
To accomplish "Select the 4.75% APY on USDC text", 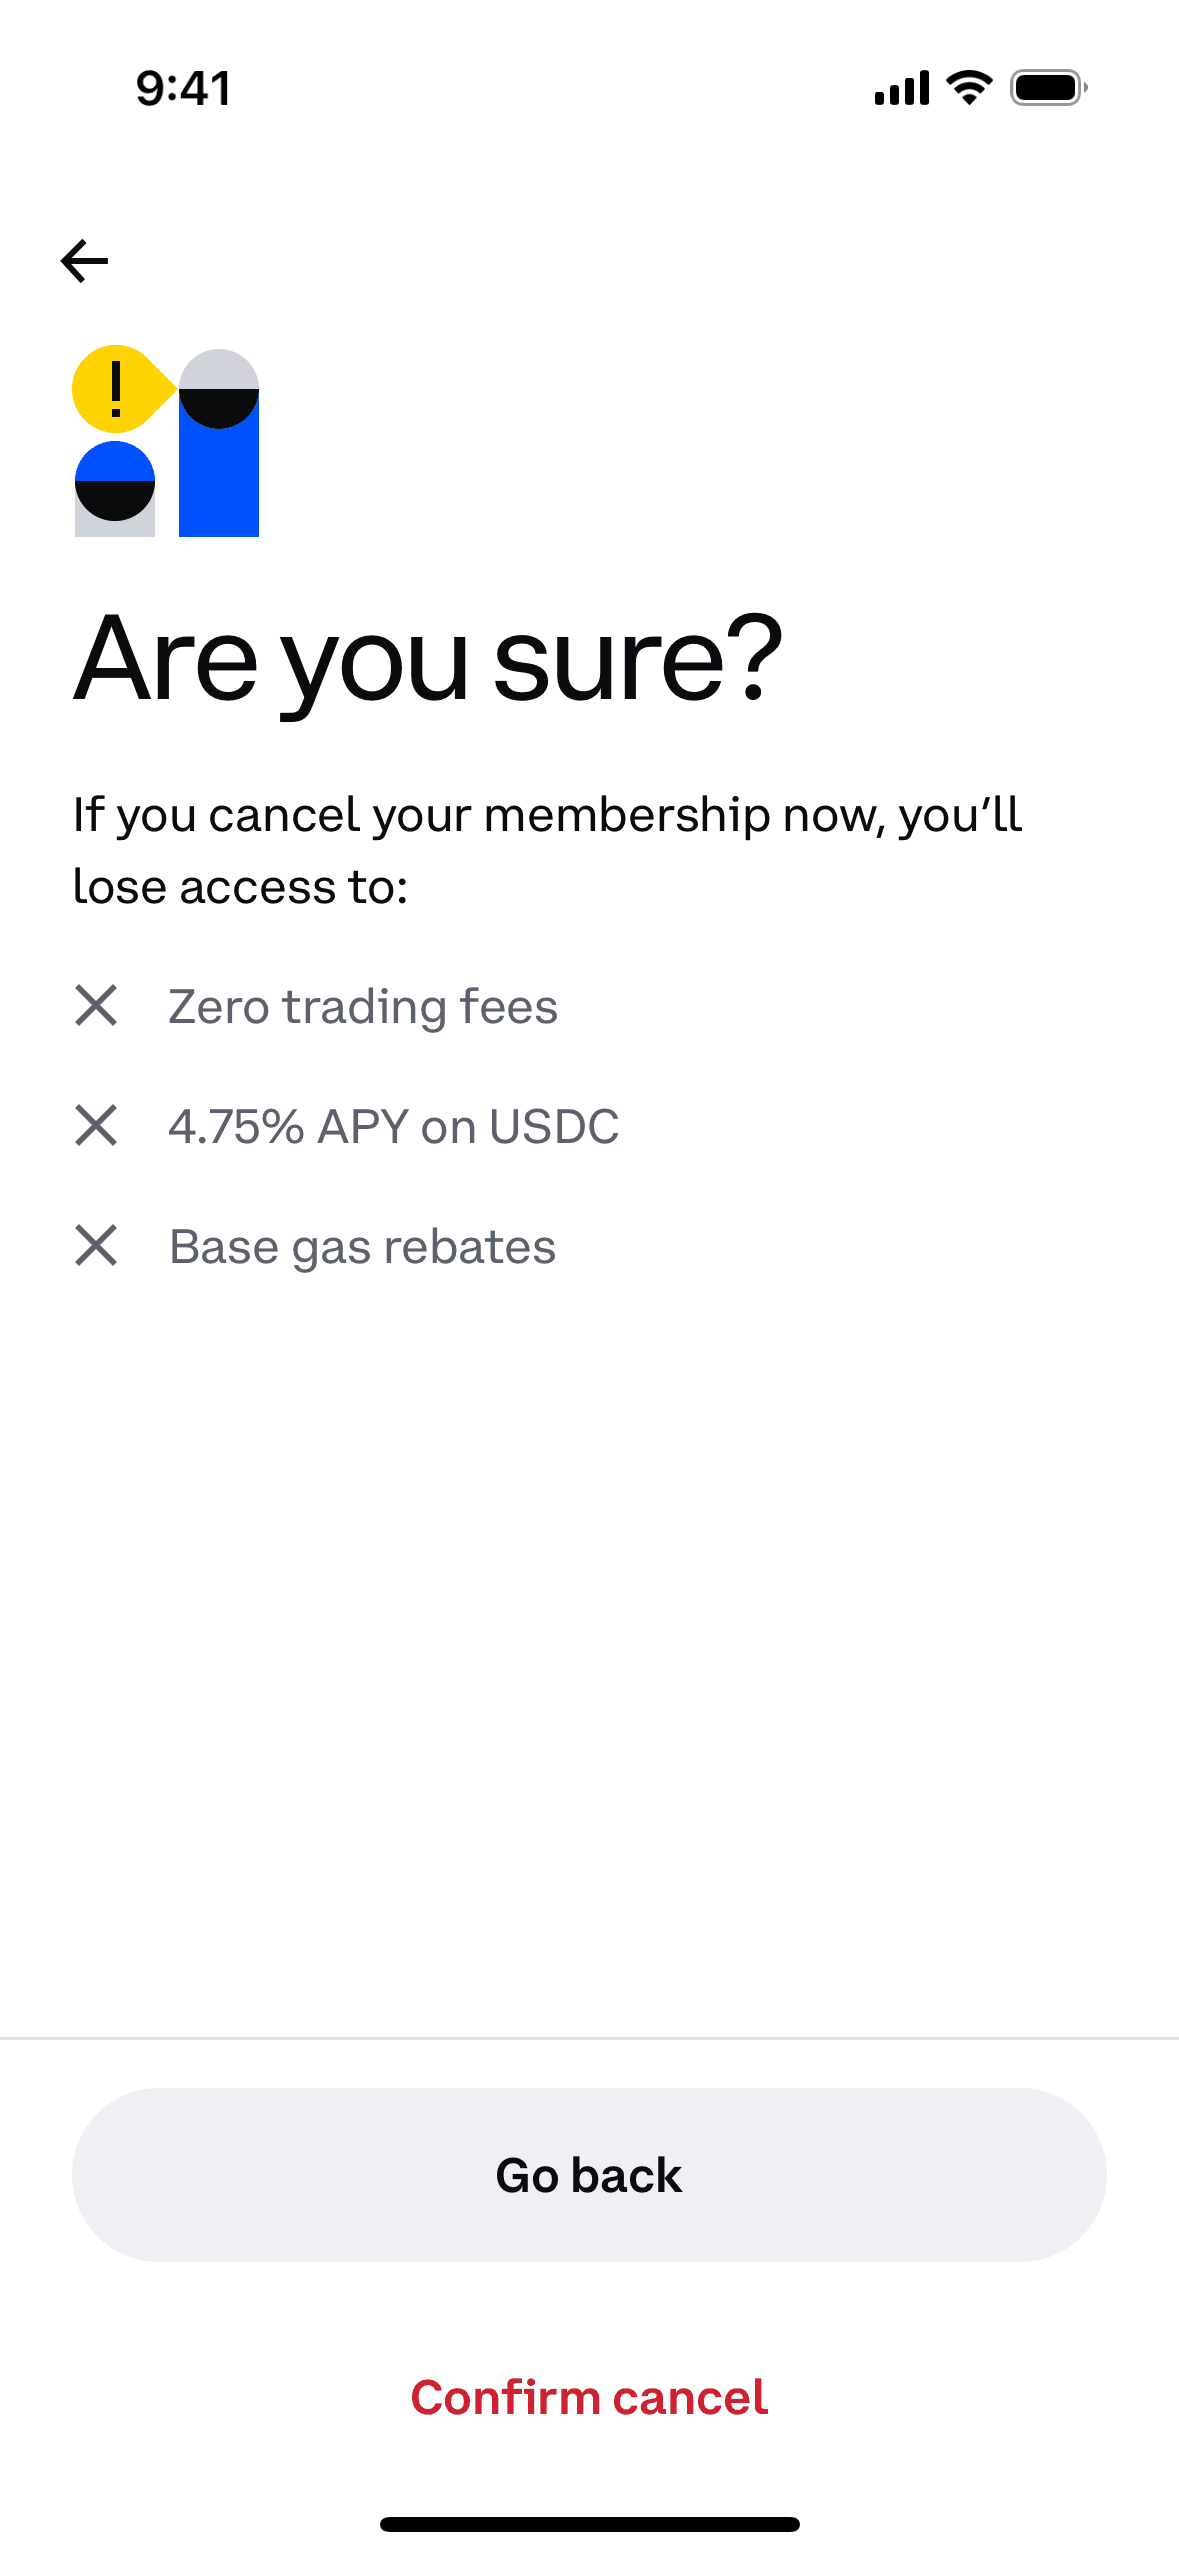I will 394,1127.
